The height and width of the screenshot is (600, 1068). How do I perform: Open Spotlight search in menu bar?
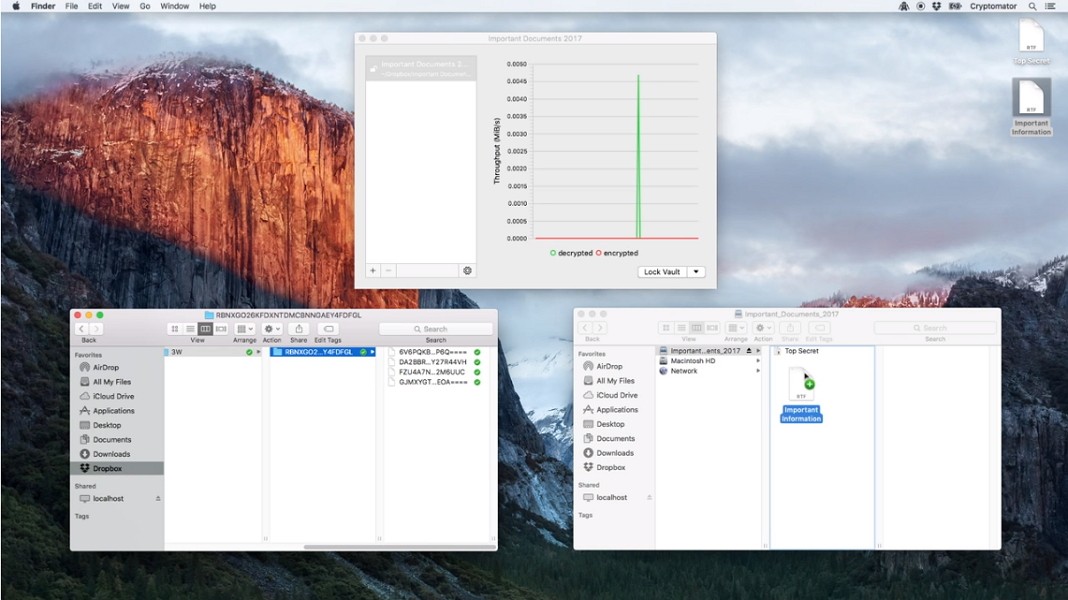tap(1033, 6)
